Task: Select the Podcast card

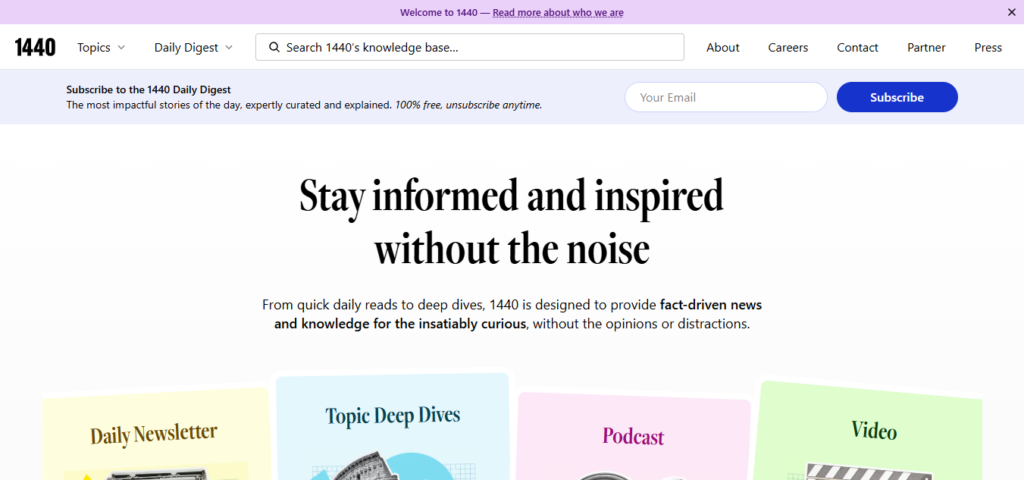Action: pos(633,436)
